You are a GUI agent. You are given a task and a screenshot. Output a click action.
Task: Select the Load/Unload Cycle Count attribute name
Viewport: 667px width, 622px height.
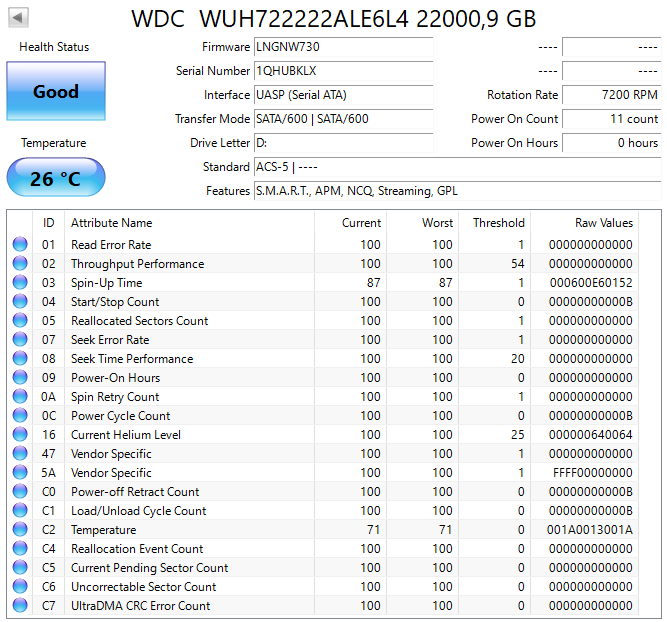click(x=138, y=511)
